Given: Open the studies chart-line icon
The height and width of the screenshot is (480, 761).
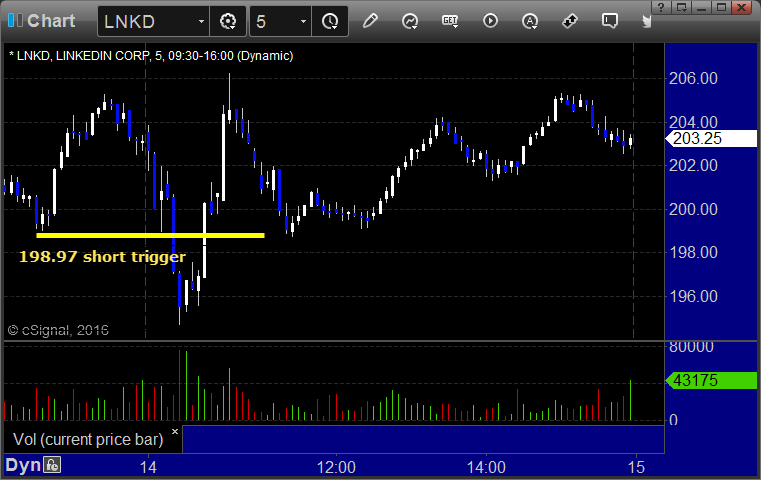Looking at the screenshot, I should tap(410, 21).
